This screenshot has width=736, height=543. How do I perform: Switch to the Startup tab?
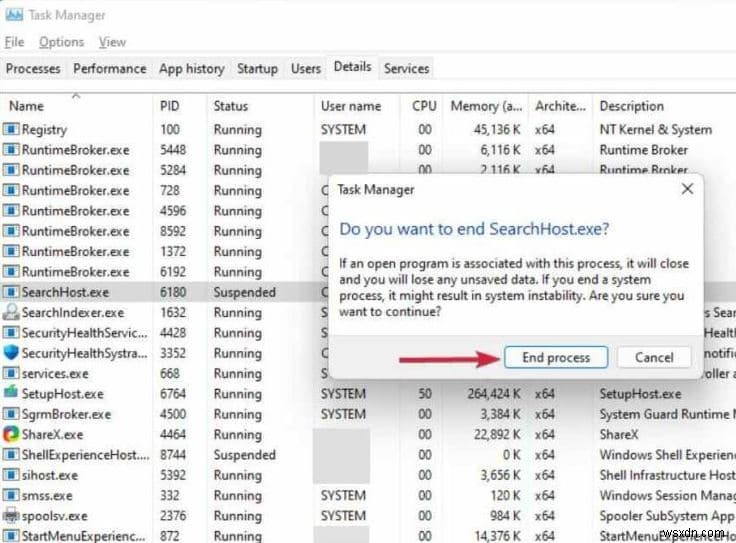[x=257, y=69]
